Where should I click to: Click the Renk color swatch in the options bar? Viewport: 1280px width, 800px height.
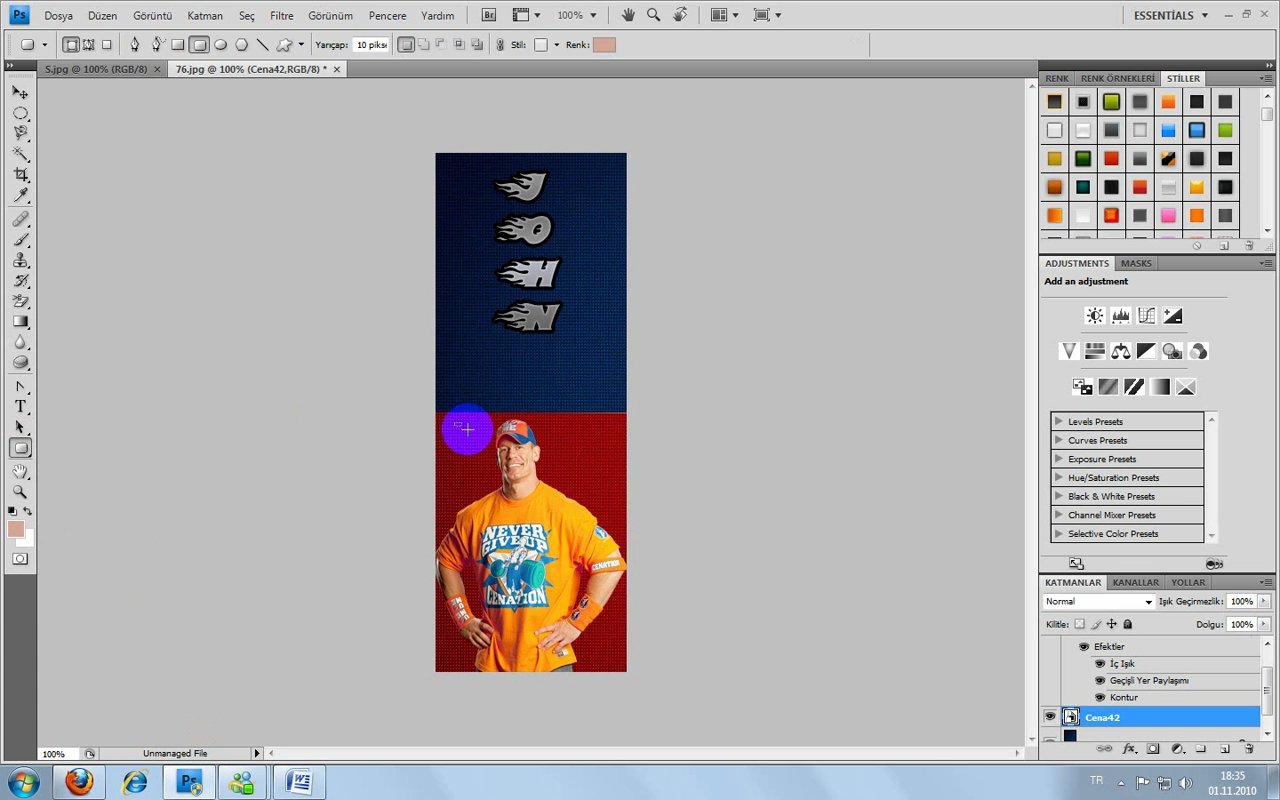point(604,45)
